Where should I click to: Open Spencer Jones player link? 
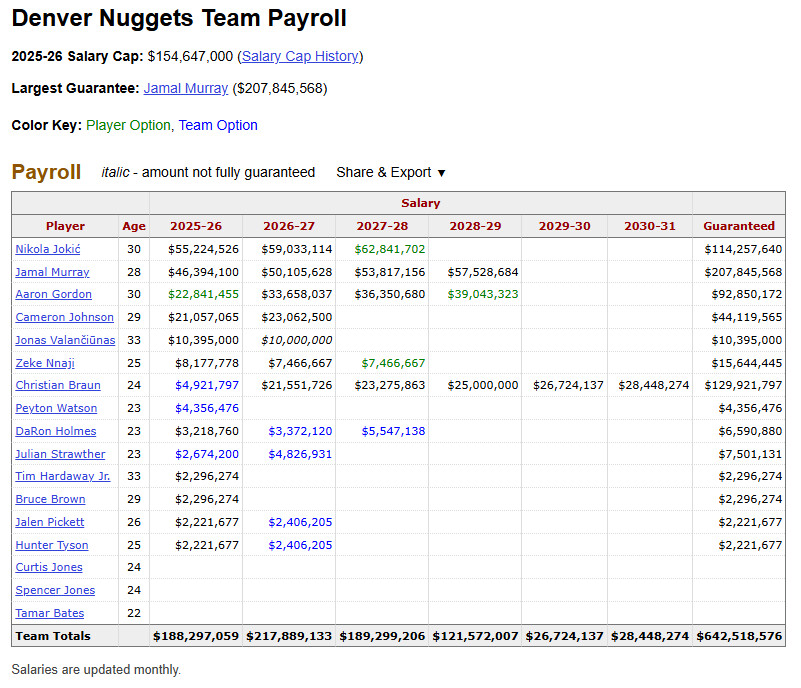pos(55,590)
